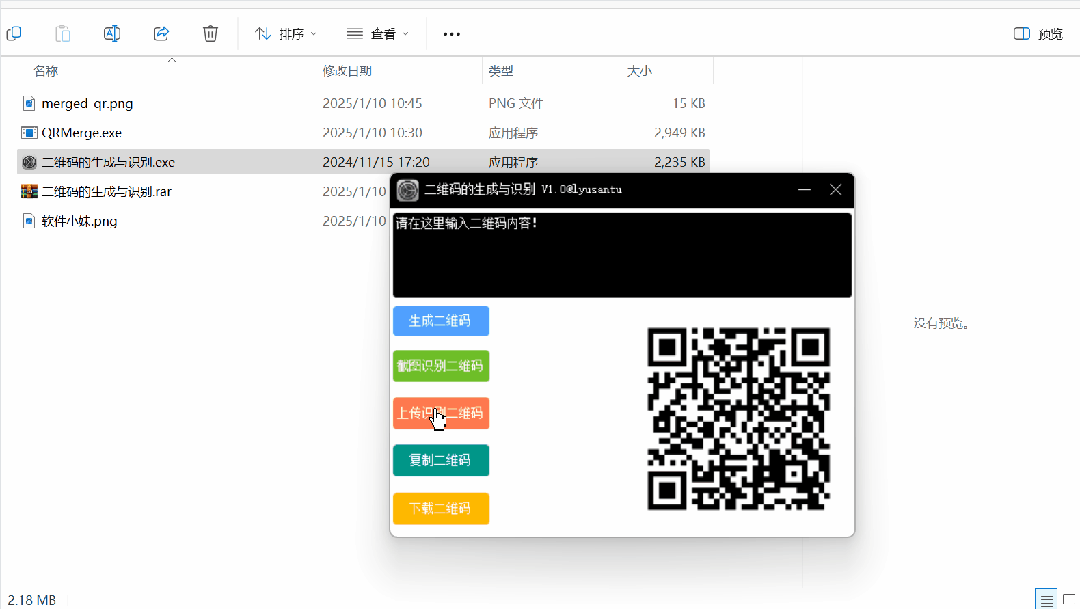Click the 生成二维码 generate button
This screenshot has height=609, width=1080.
(x=440, y=321)
